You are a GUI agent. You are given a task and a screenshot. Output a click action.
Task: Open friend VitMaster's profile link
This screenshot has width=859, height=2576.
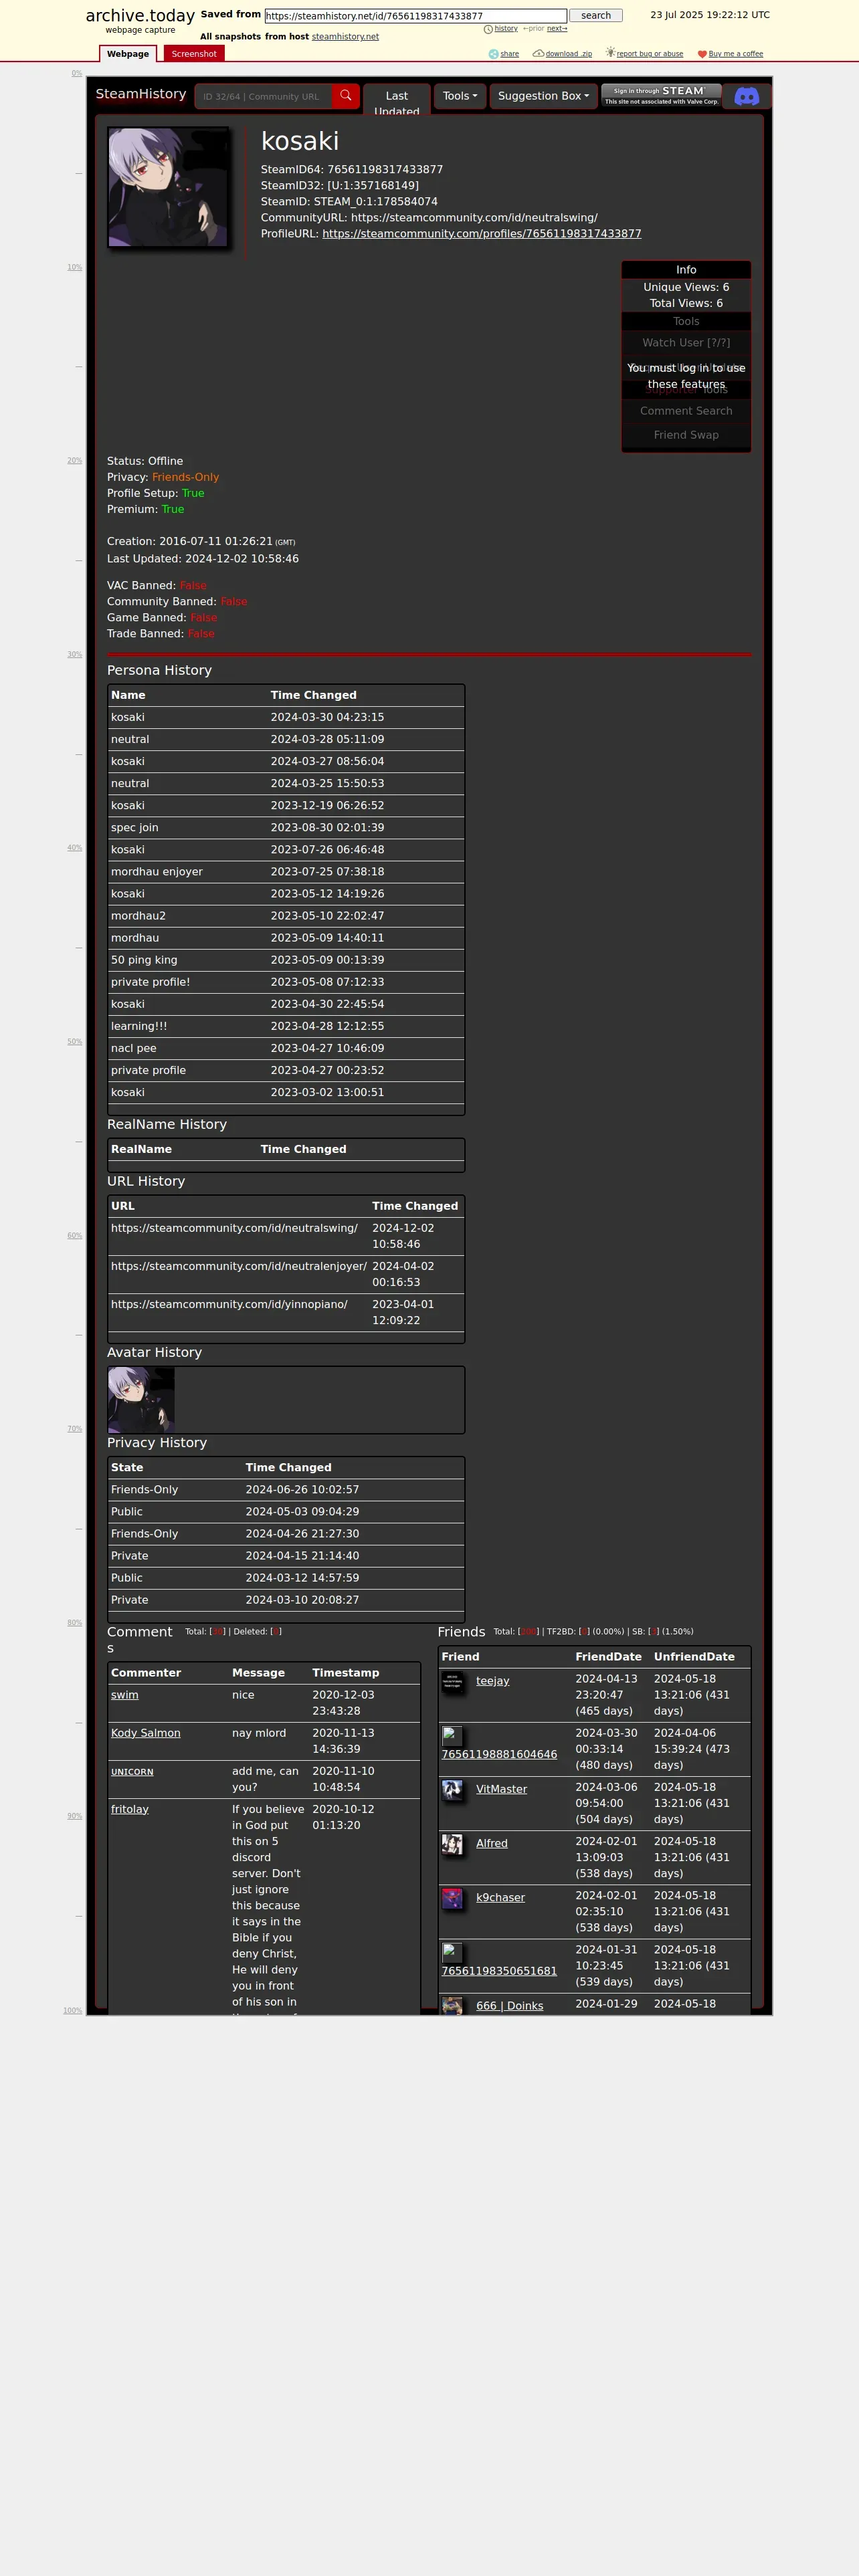pyautogui.click(x=501, y=1789)
